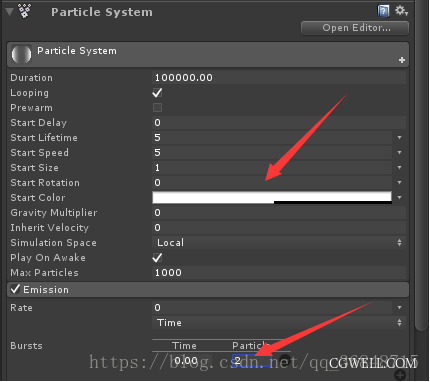
Task: Toggle the Prewarm checkbox
Action: [x=157, y=108]
